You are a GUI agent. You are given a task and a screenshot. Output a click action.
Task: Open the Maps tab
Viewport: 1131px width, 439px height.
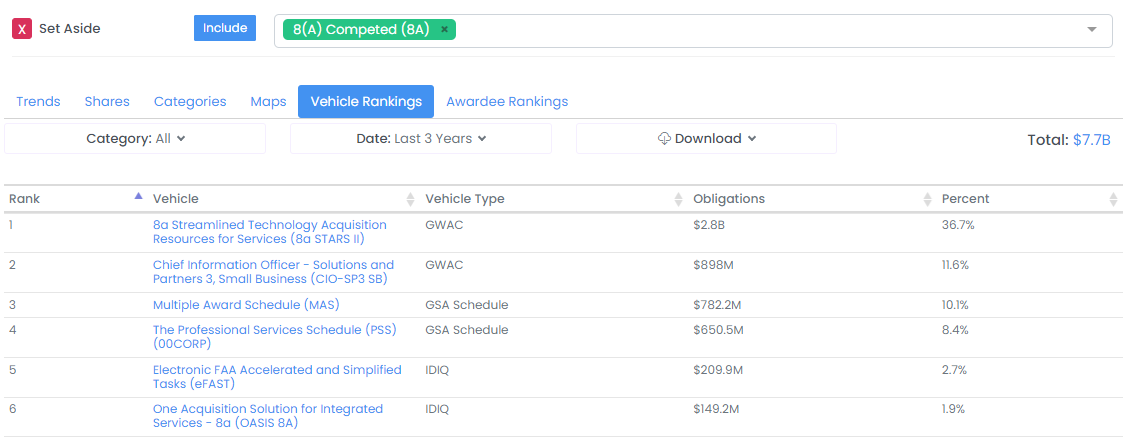tap(268, 102)
